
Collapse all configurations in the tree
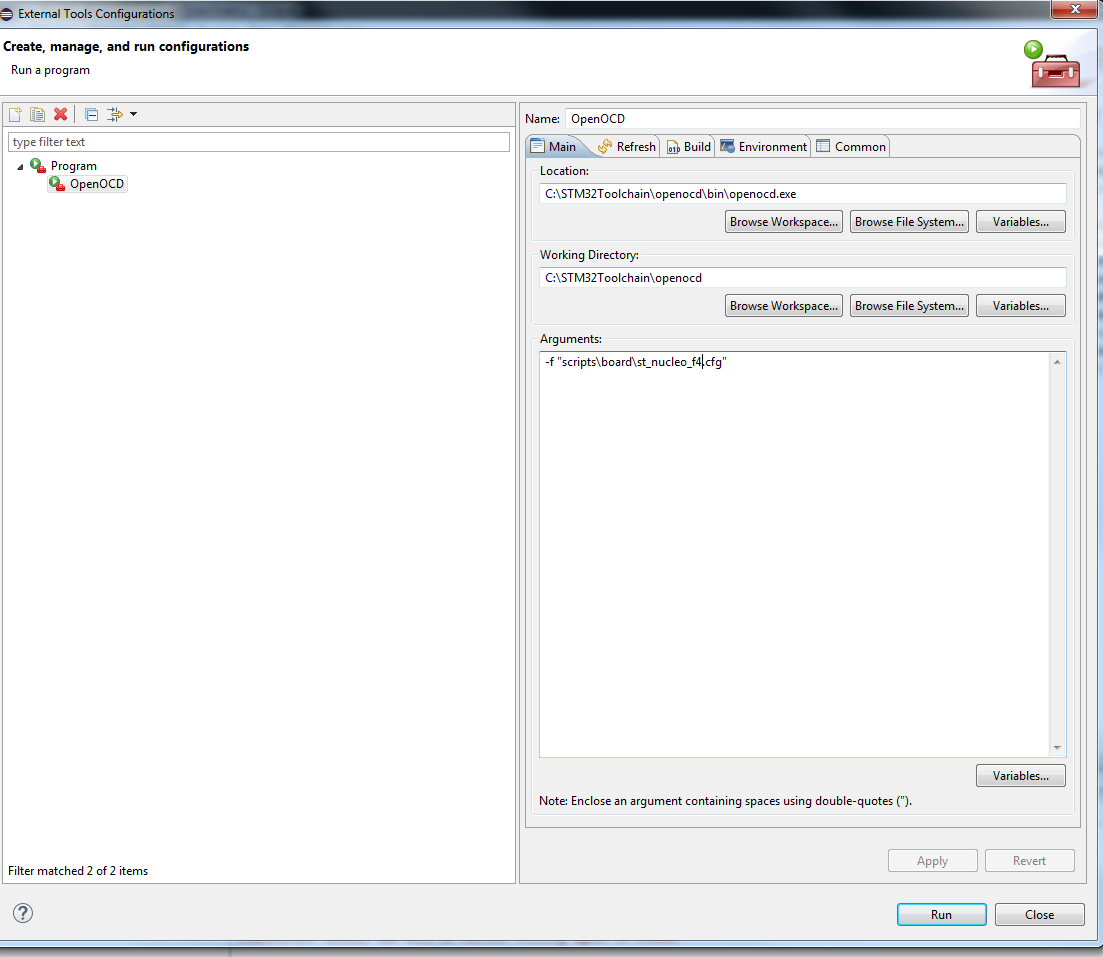91,115
